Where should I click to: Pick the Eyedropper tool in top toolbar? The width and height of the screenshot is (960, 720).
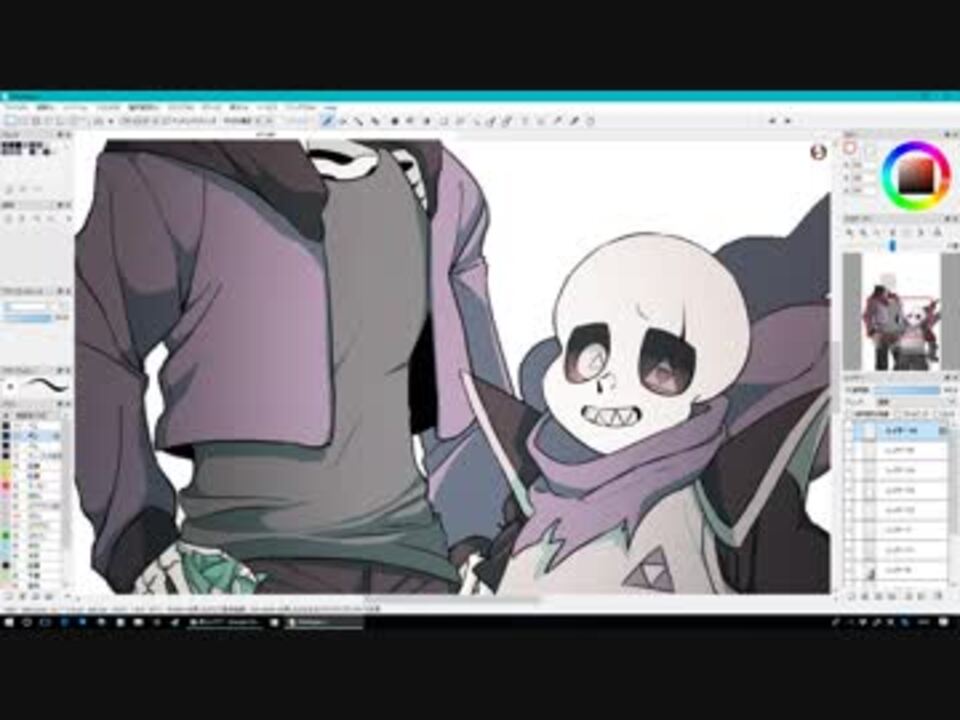pyautogui.click(x=574, y=121)
